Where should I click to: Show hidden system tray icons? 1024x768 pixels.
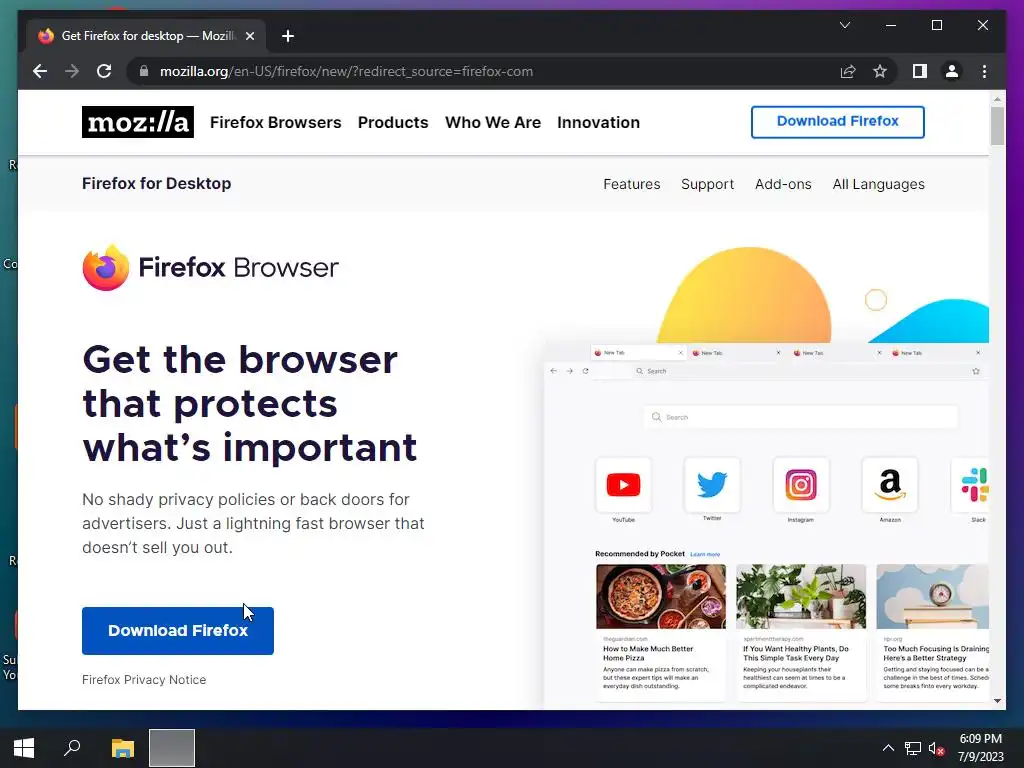(x=888, y=748)
